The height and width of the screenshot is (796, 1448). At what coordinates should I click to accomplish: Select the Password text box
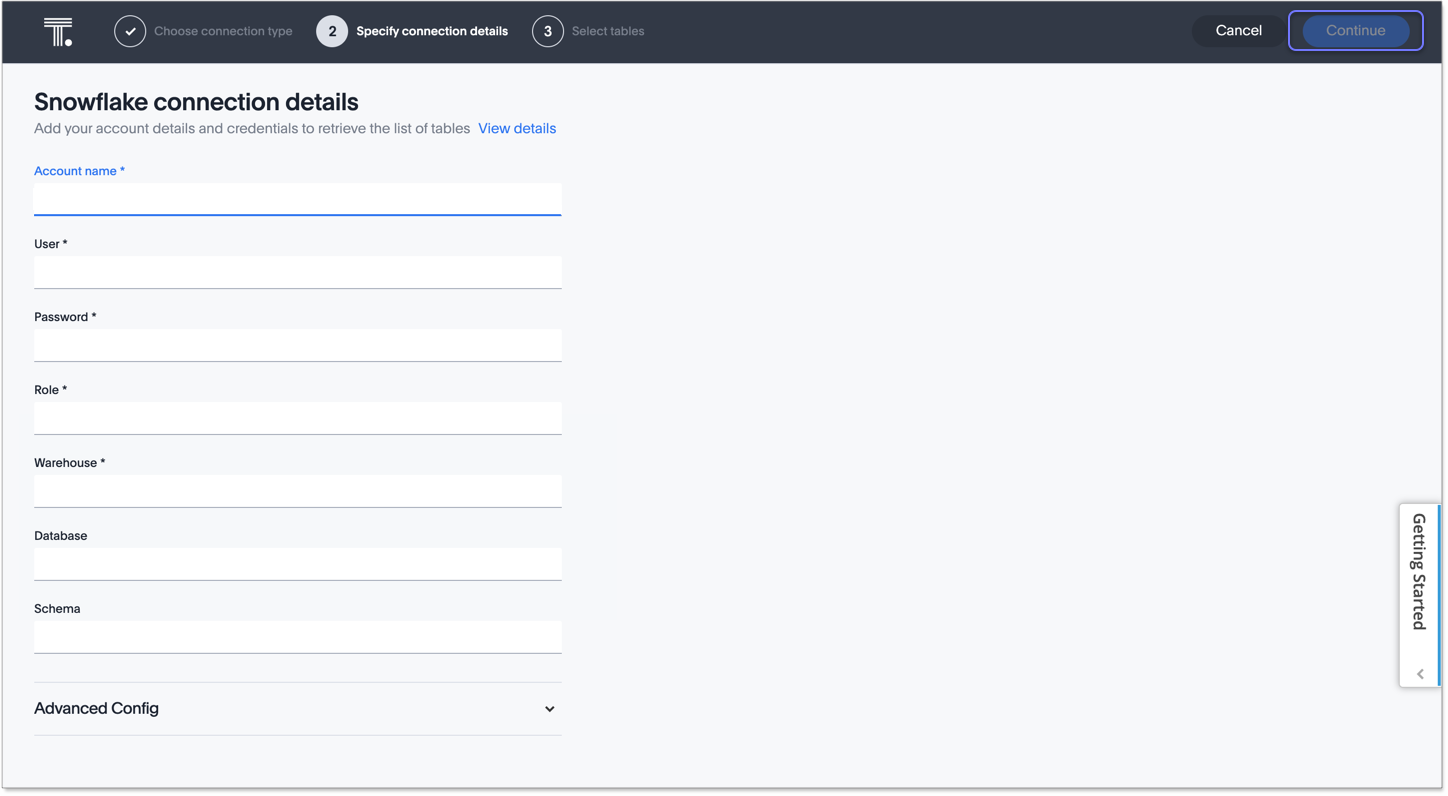(297, 345)
